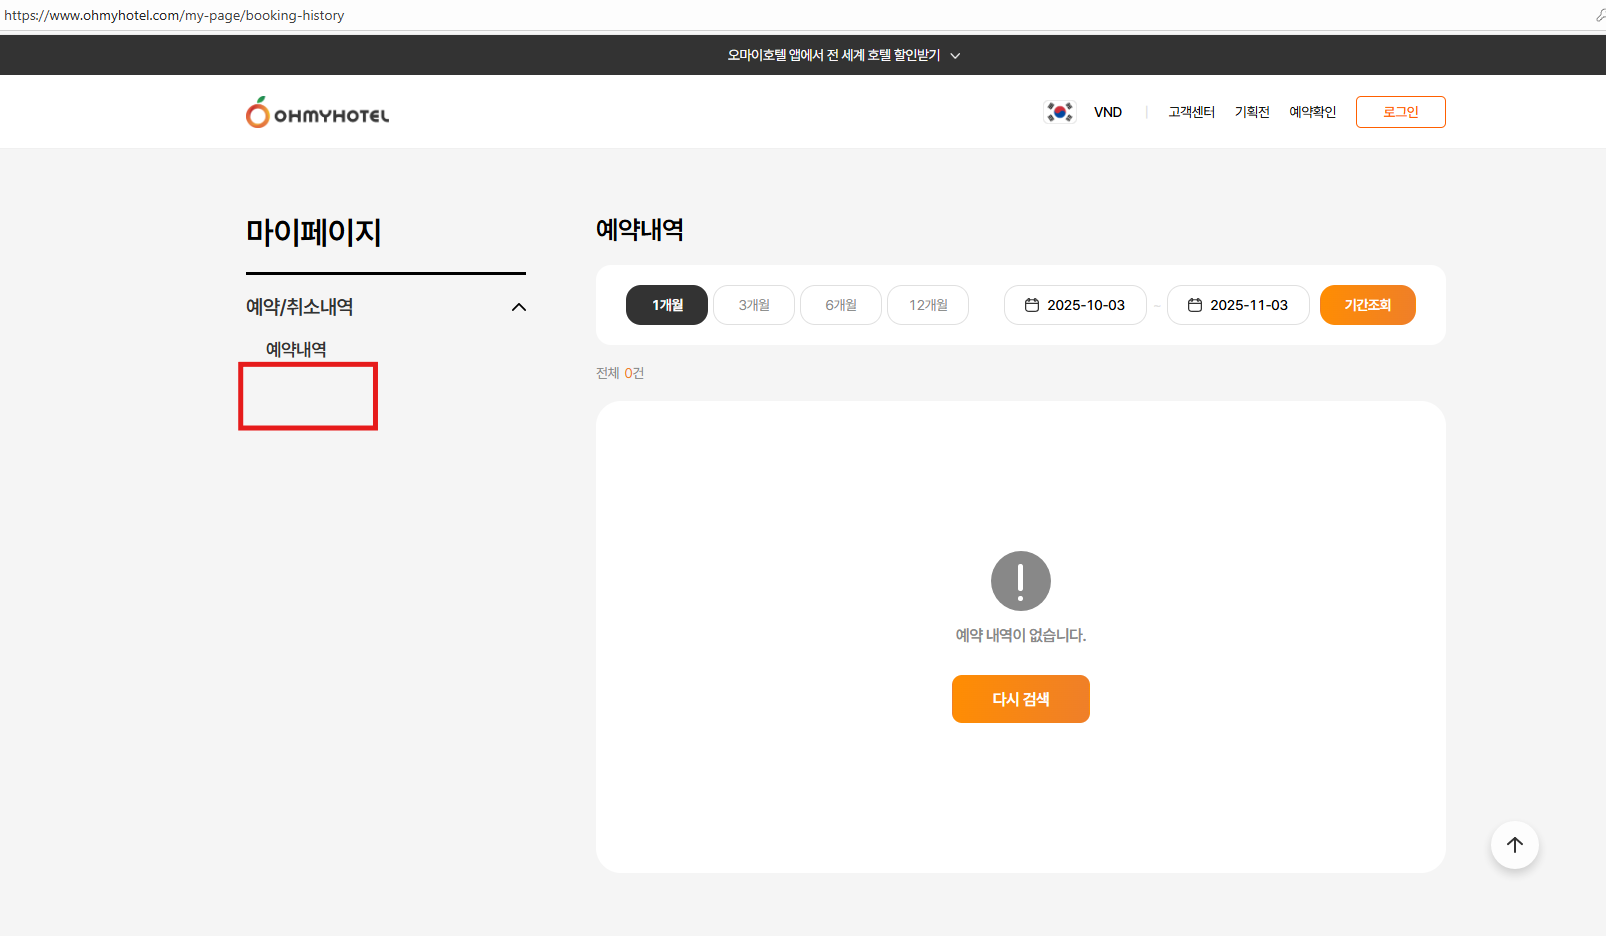
Task: Click the scroll-to-top arrow button
Action: coord(1514,845)
